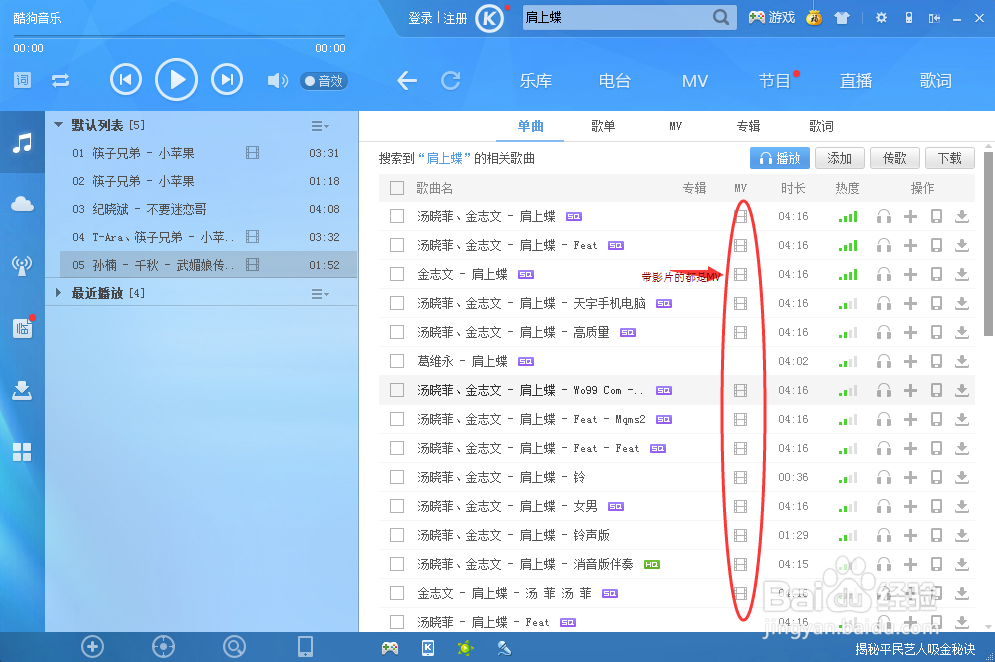Open the desktop lyrics (词) icon

(21, 79)
